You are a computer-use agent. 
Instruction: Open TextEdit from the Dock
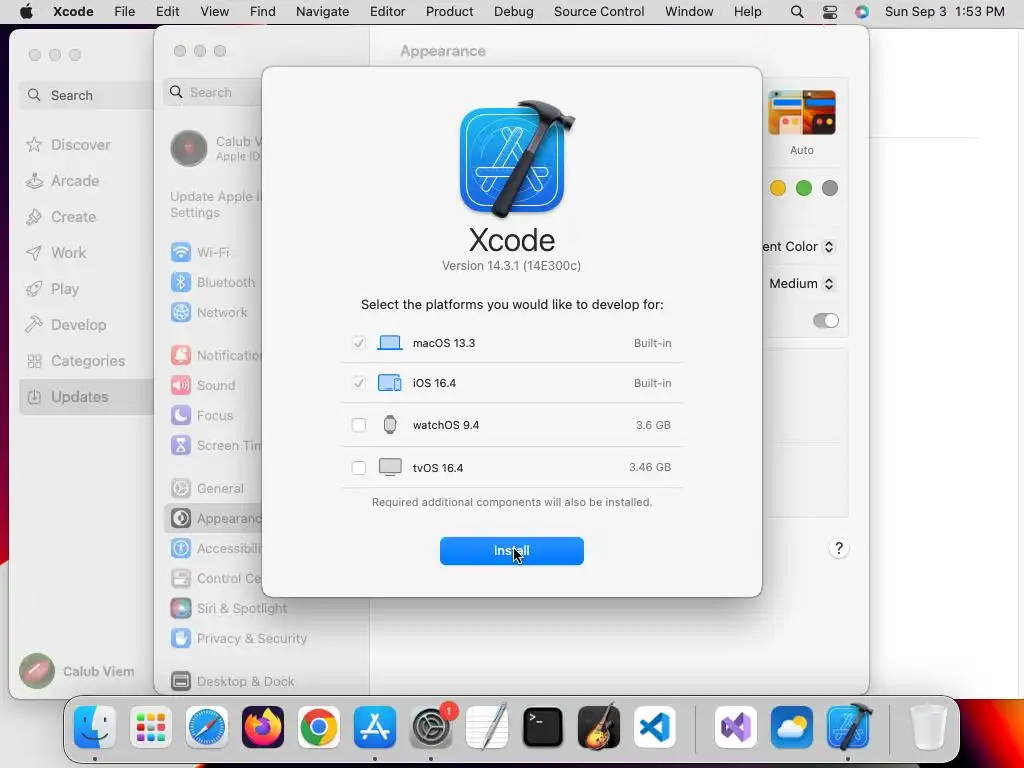tap(487, 727)
